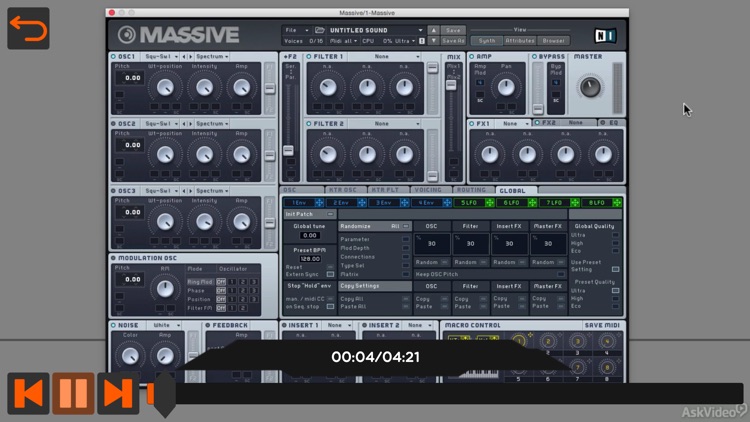Screen dimensions: 750x422
Task: Toggle Filter 2 power button
Action: pos(309,124)
